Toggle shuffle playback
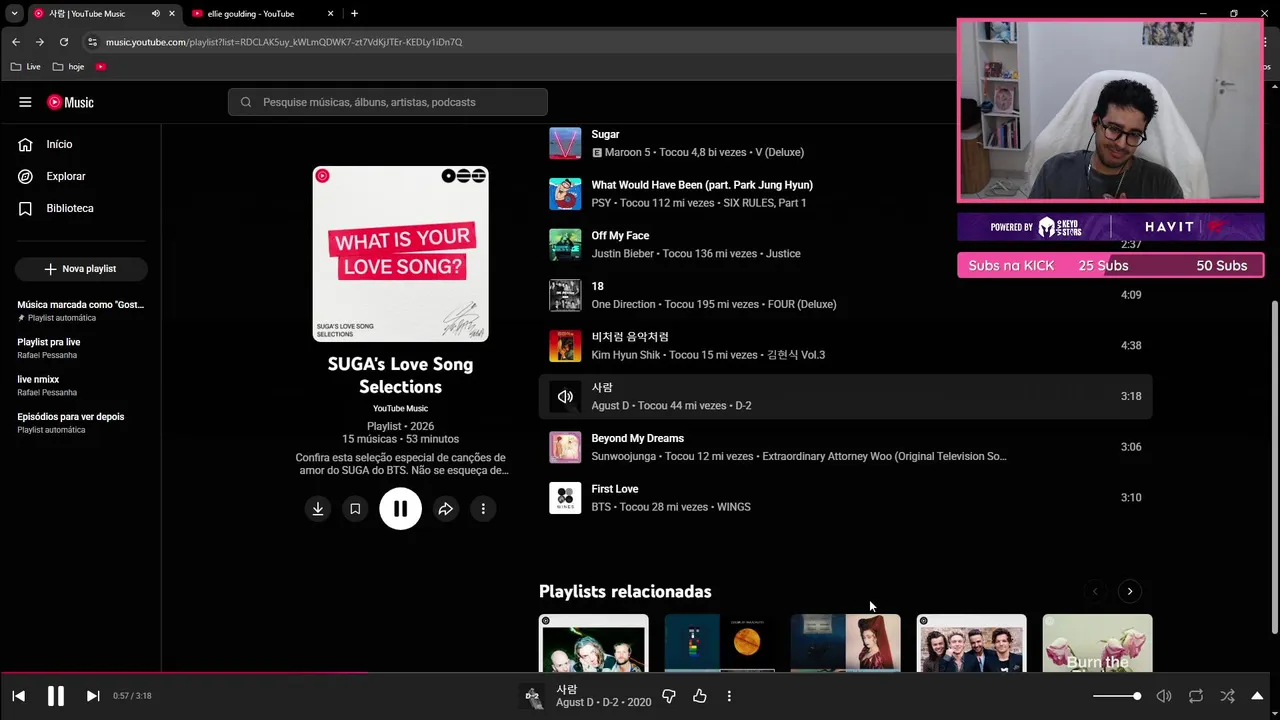Viewport: 1280px width, 720px height. (x=1227, y=696)
